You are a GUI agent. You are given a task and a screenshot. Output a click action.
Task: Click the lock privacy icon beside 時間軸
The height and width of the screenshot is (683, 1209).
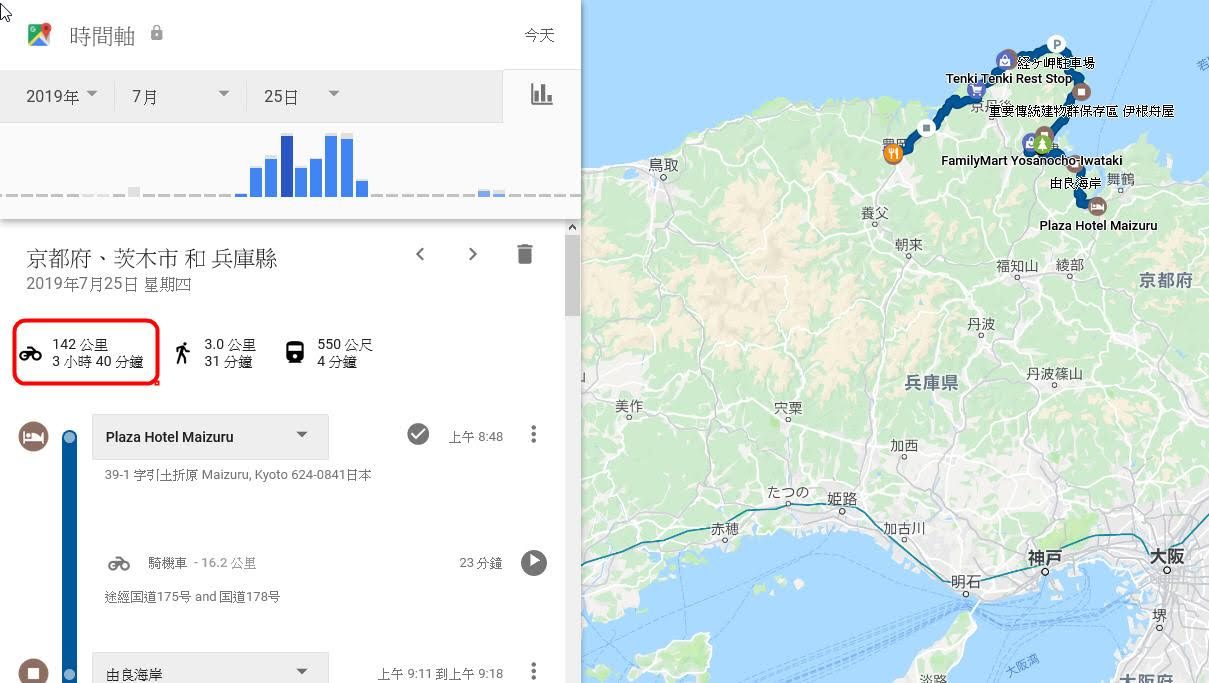156,33
